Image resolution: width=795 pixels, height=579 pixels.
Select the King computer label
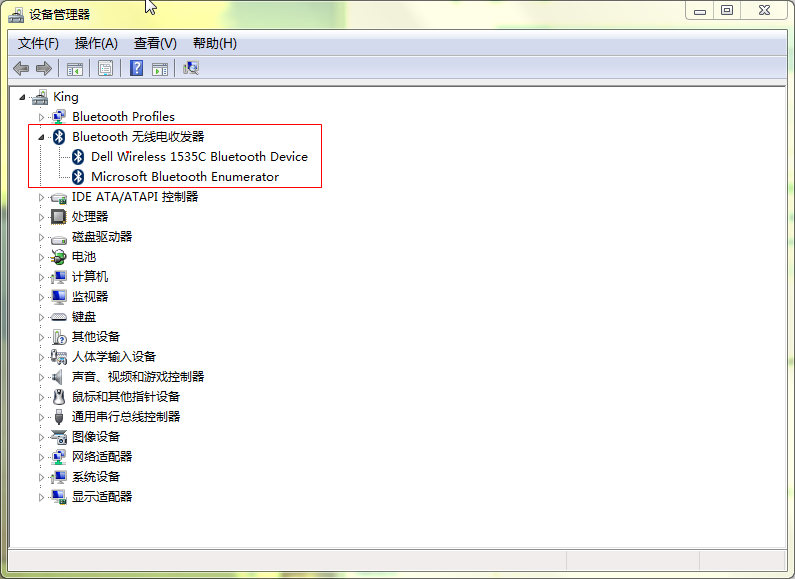tap(66, 97)
